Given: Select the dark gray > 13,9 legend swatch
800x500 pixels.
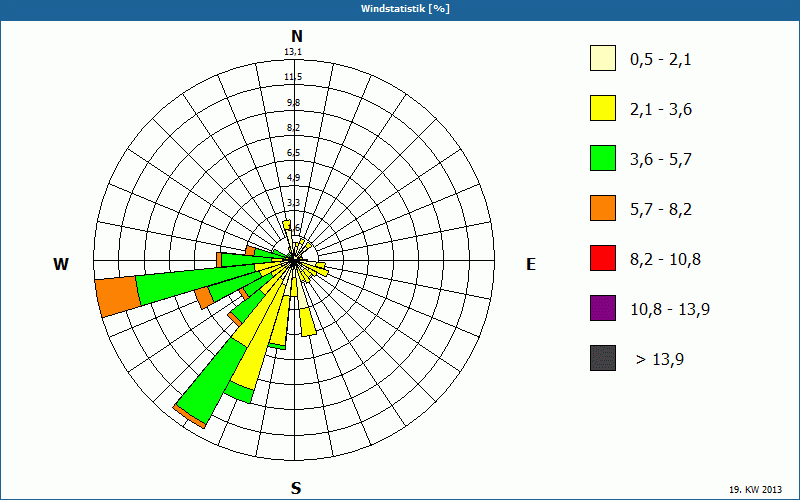Looking at the screenshot, I should pyautogui.click(x=603, y=358).
